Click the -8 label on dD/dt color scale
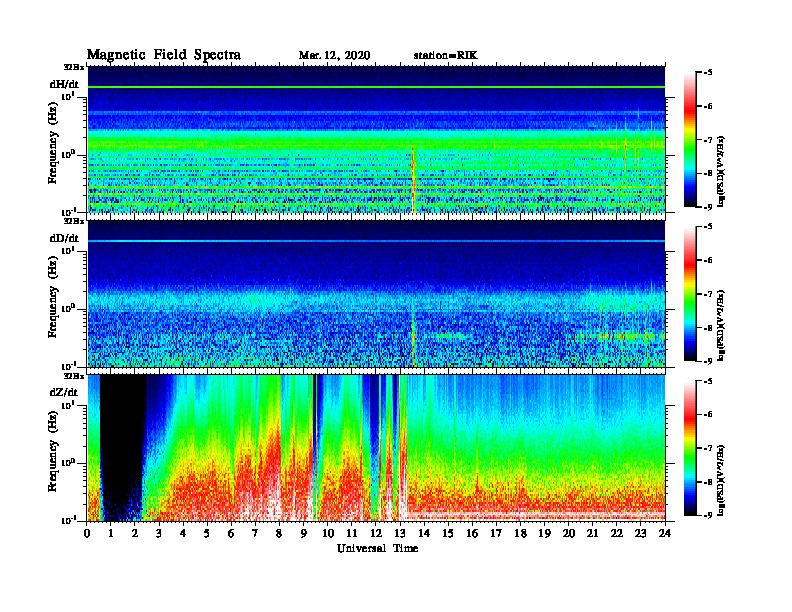Viewport: 792px width, 612px height. coord(707,327)
